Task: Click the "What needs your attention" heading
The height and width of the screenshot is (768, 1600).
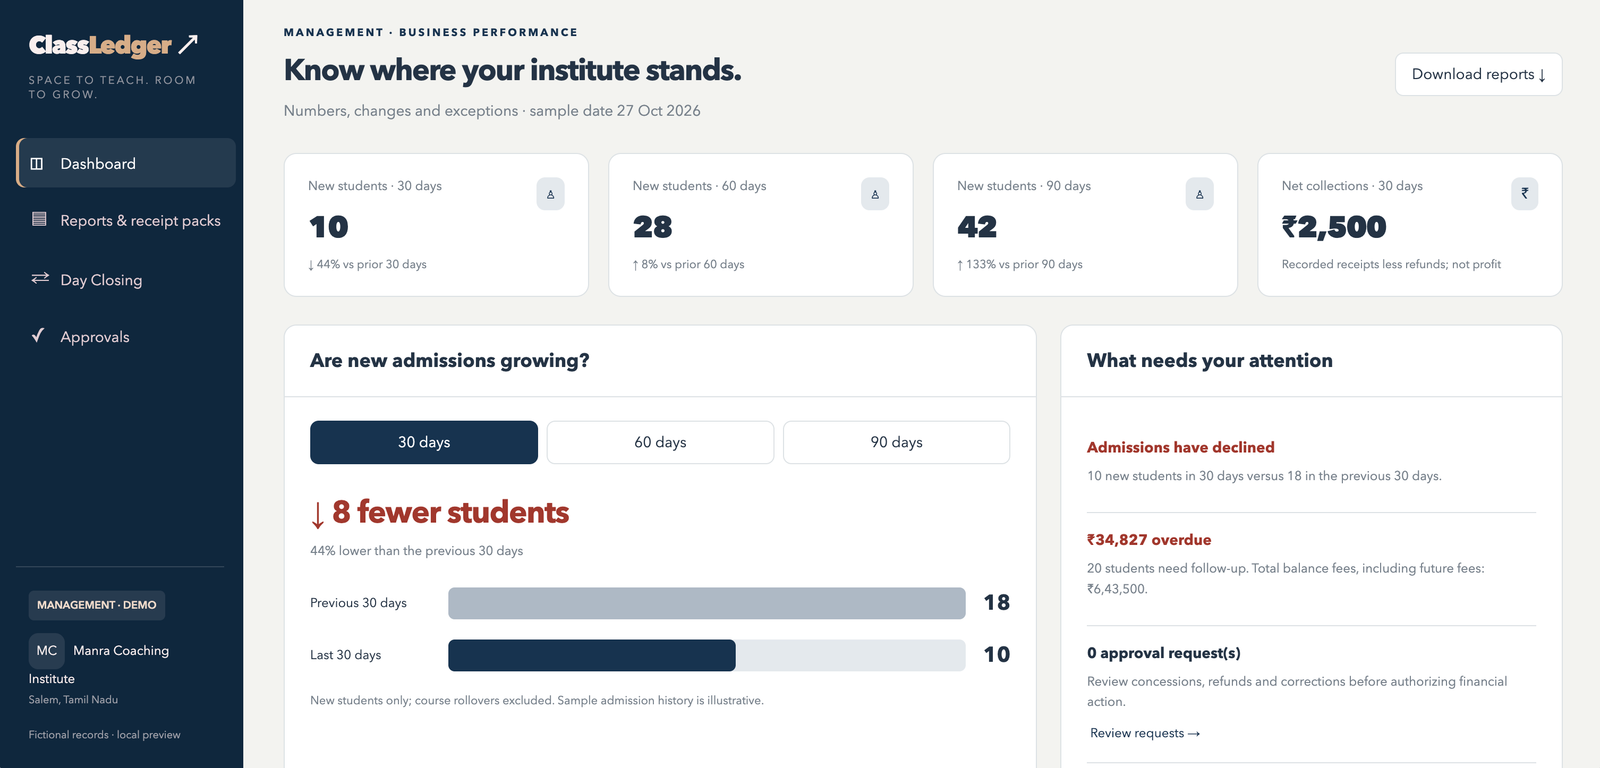Action: pyautogui.click(x=1210, y=361)
